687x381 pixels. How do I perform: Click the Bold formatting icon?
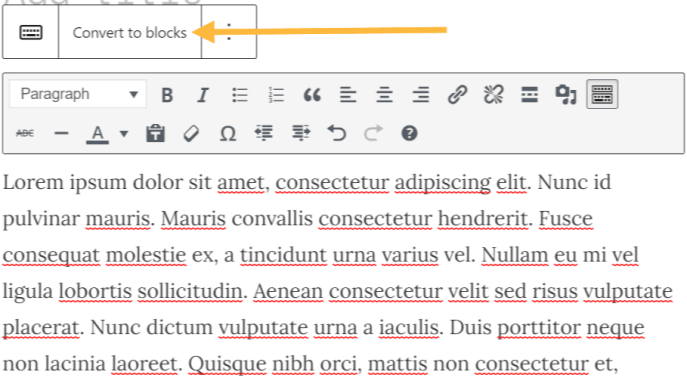[x=167, y=95]
